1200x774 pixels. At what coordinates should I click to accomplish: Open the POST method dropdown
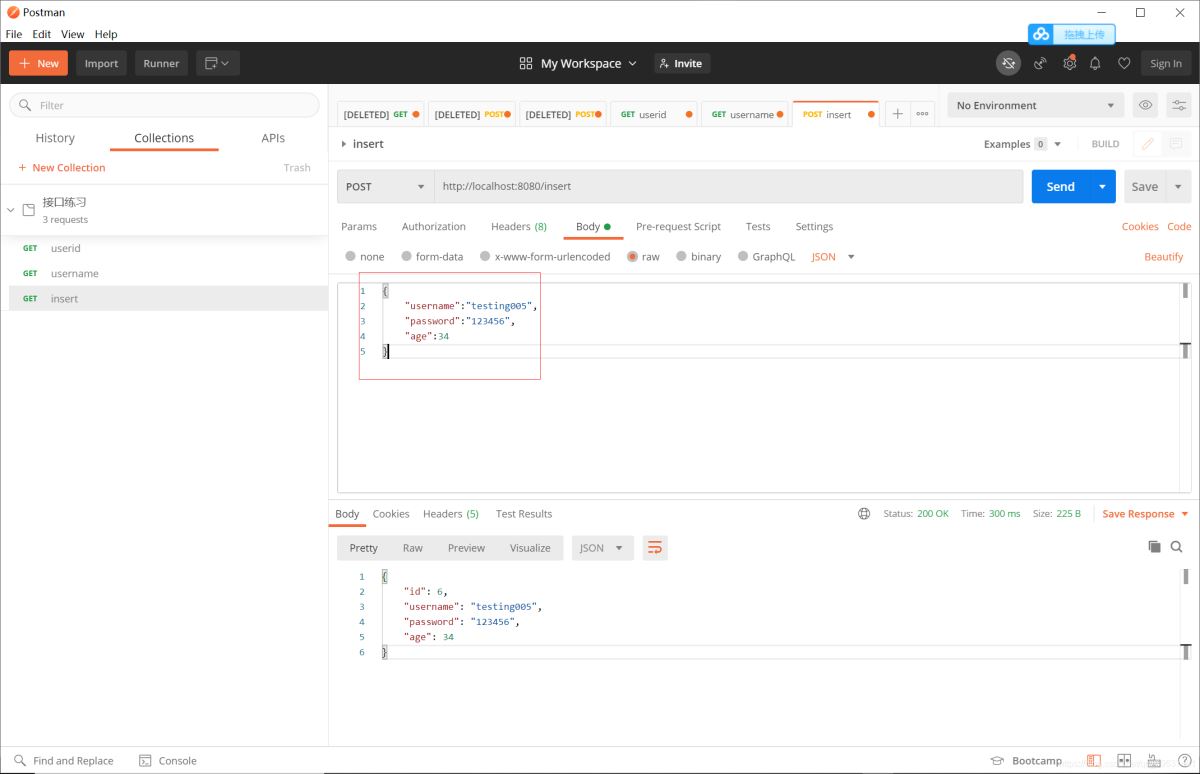click(385, 187)
